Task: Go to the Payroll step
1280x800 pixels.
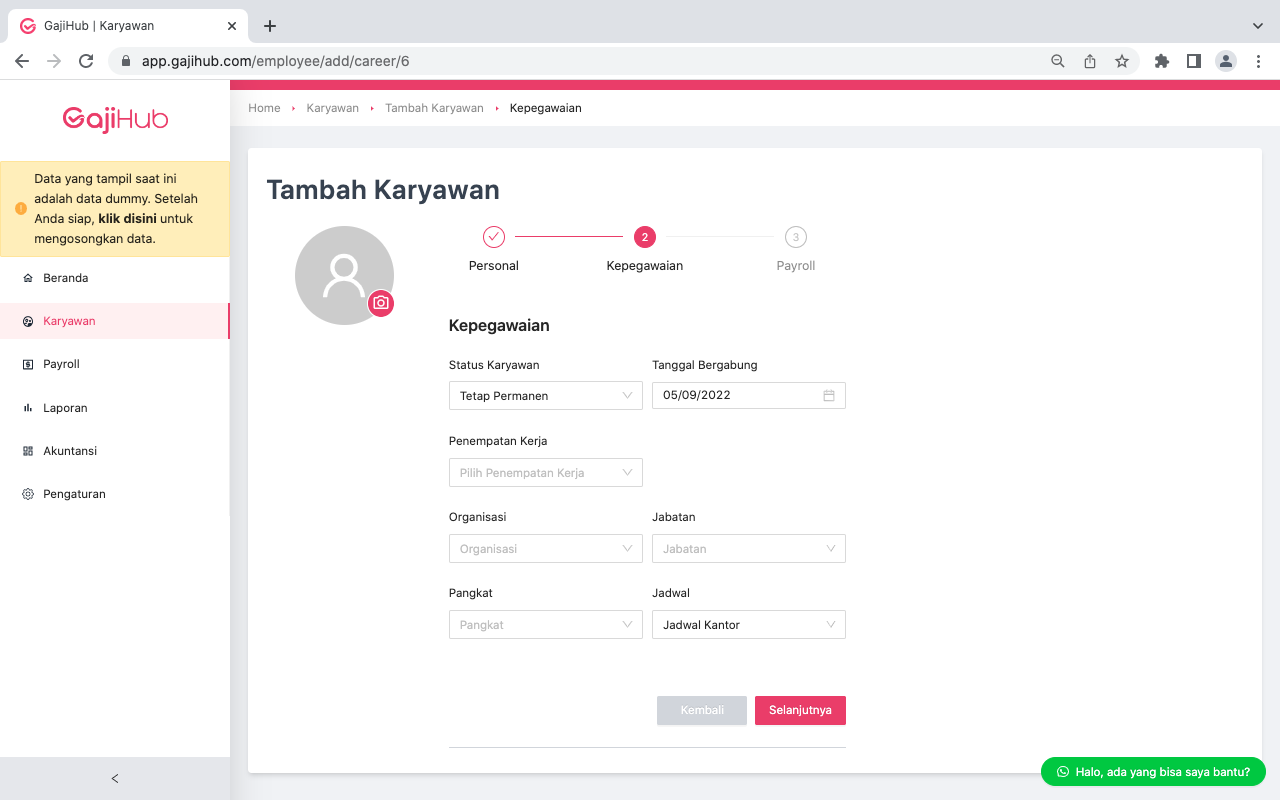Action: (x=795, y=237)
